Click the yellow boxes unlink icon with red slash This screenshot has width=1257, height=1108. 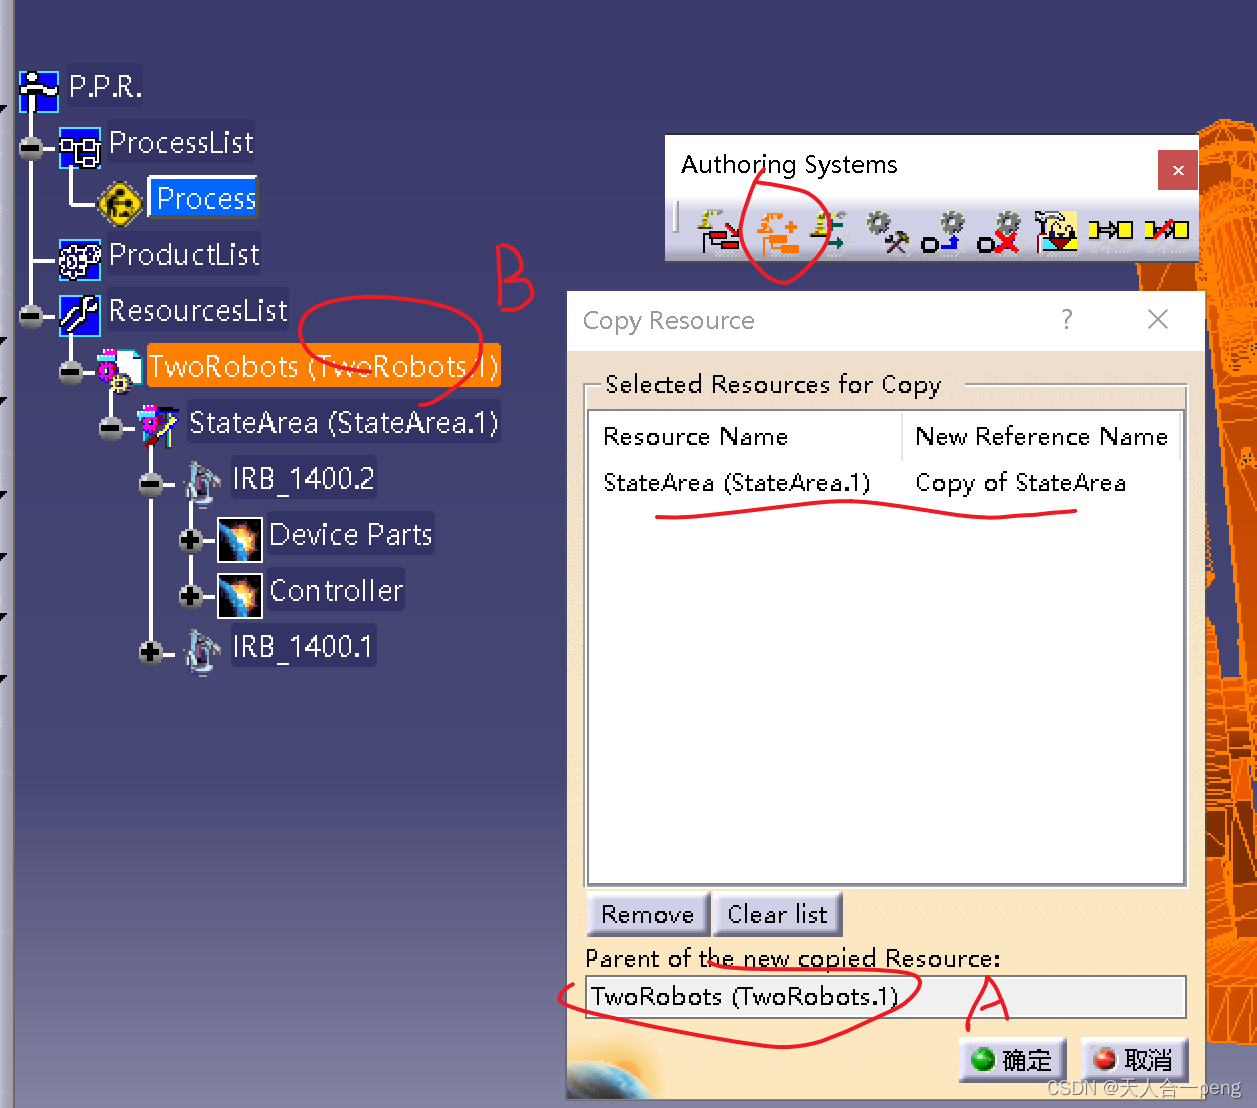pyautogui.click(x=1166, y=230)
